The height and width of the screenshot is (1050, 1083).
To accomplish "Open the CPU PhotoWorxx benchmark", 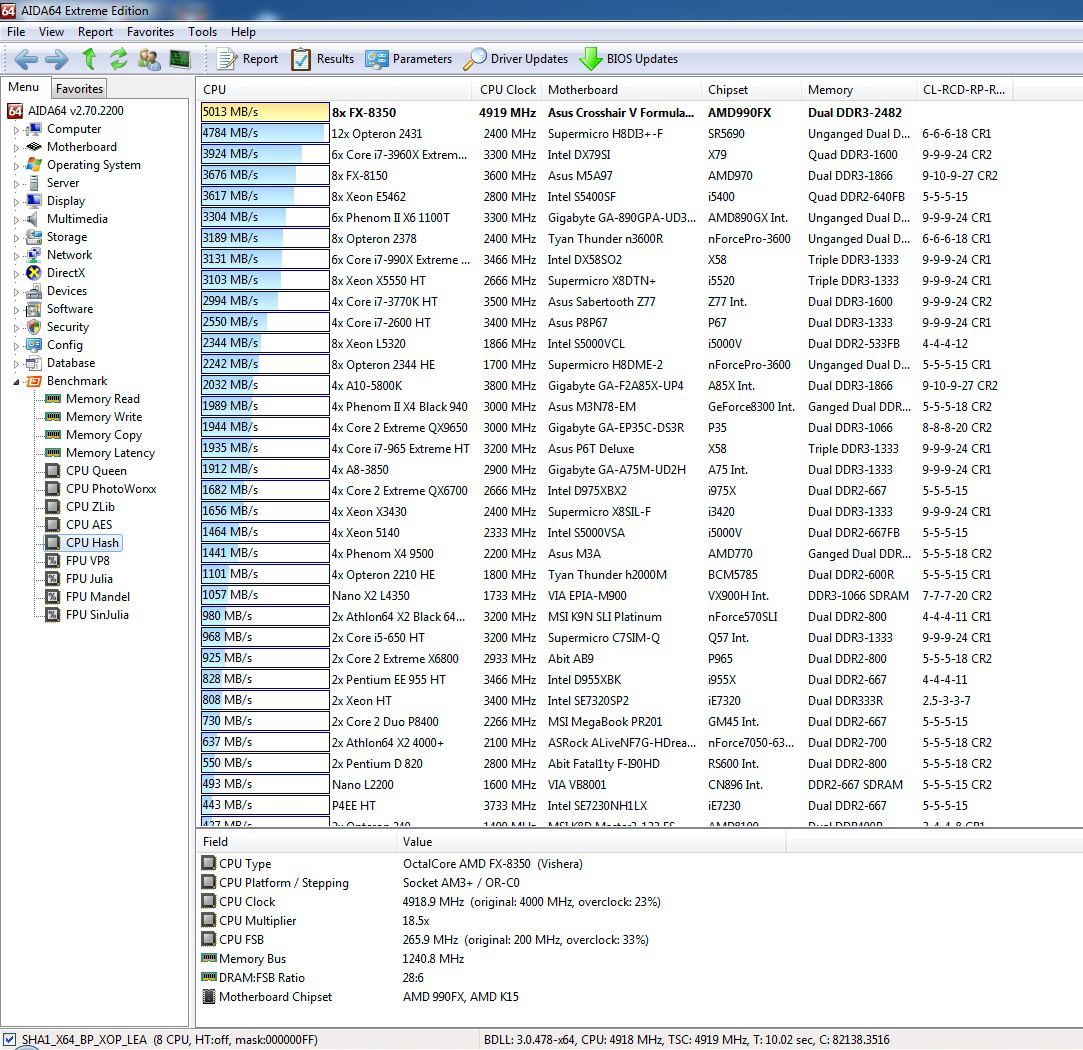I will (x=101, y=488).
